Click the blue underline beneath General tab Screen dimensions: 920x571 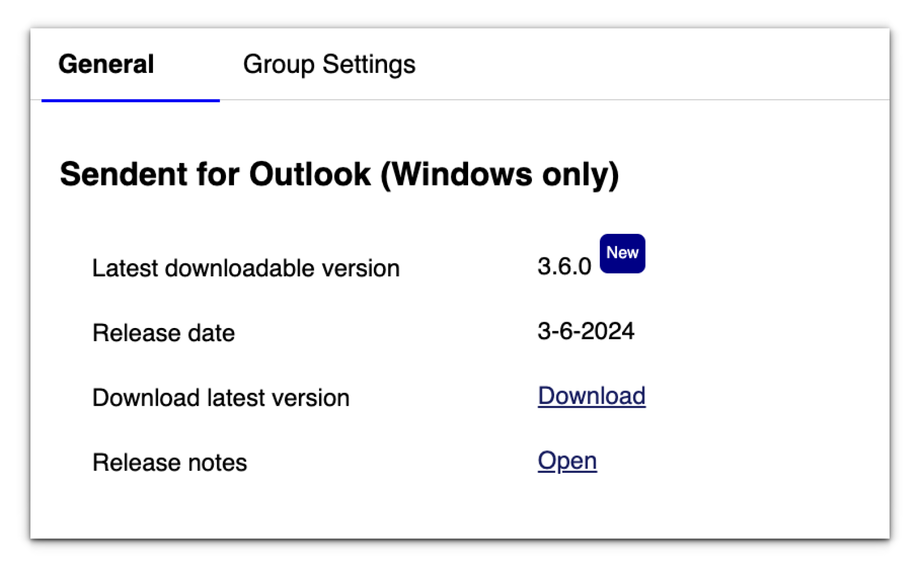[x=130, y=100]
